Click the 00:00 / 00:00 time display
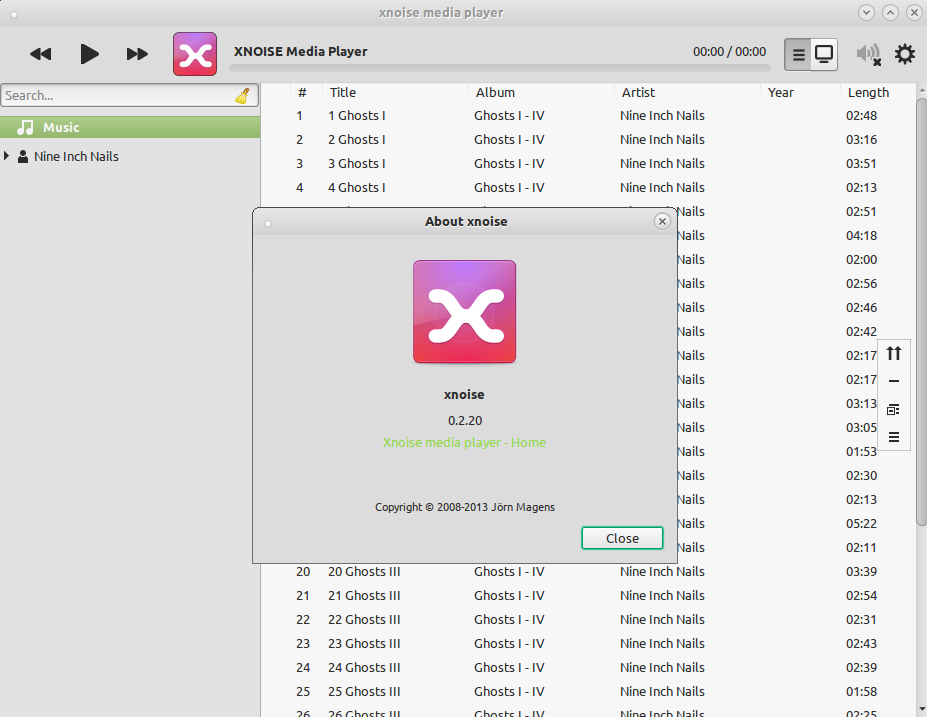The height and width of the screenshot is (717, 927). point(730,51)
